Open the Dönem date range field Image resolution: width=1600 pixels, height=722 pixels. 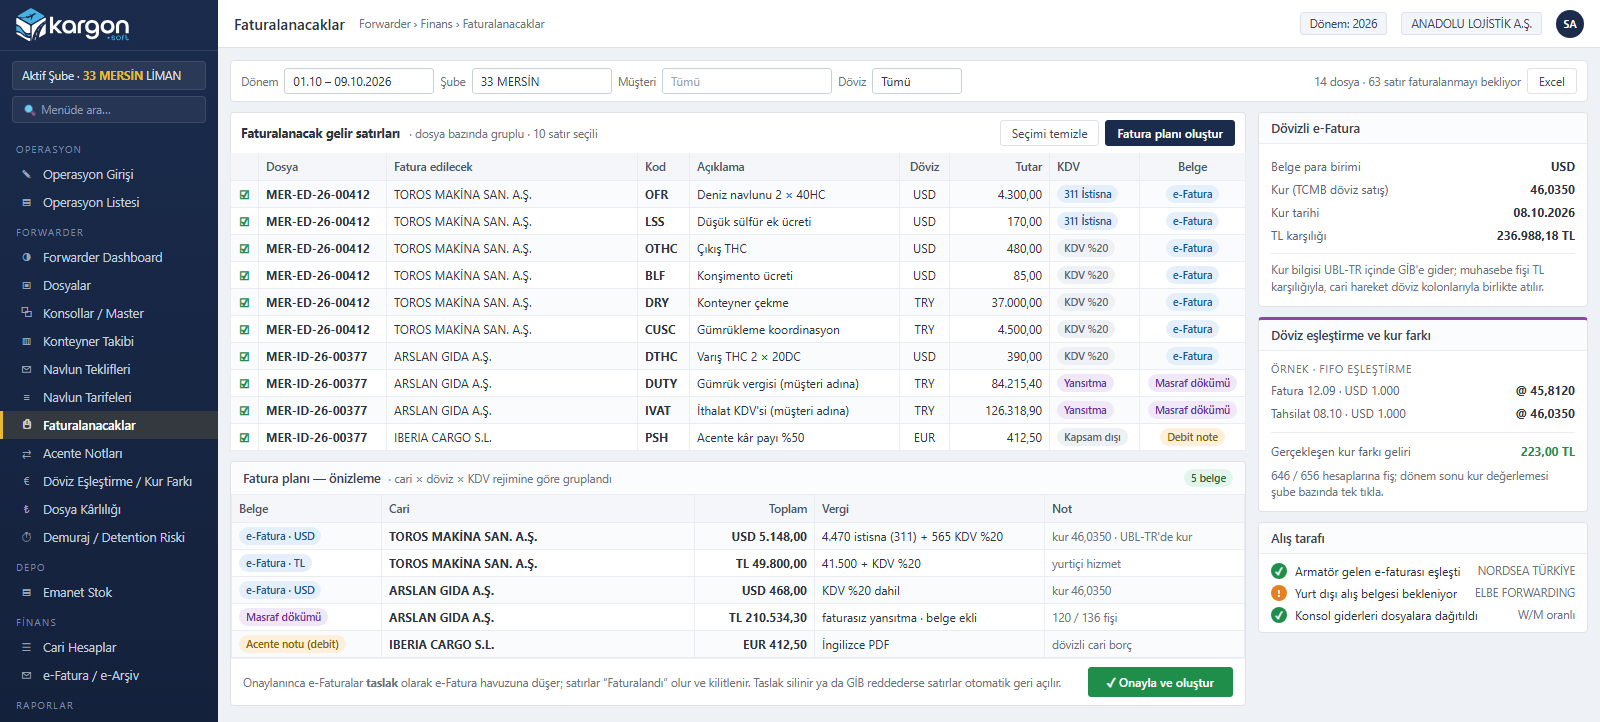(x=359, y=82)
